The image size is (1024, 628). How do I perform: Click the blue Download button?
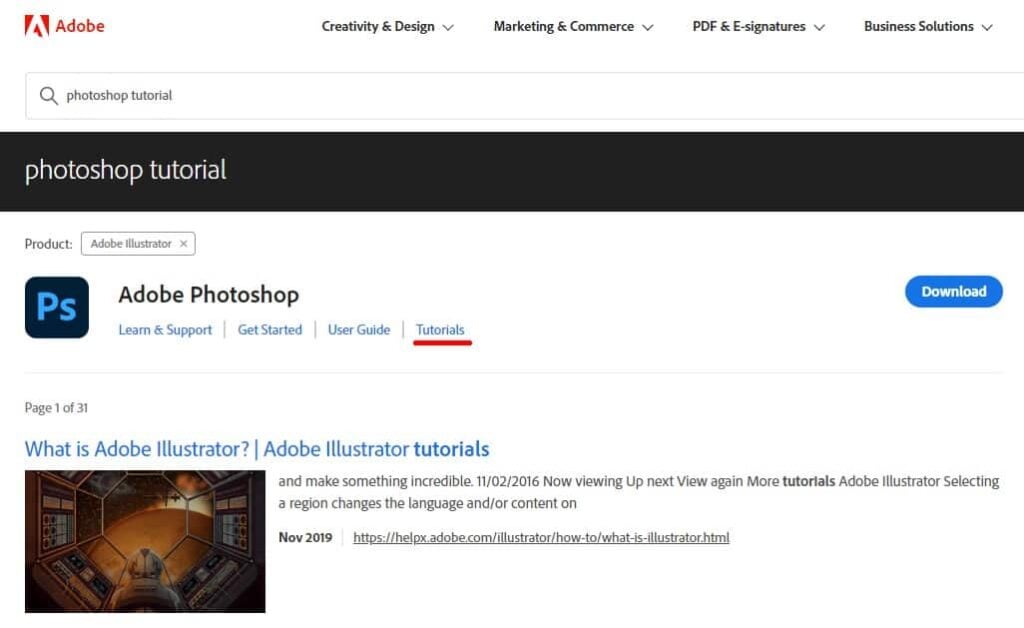pyautogui.click(x=953, y=292)
